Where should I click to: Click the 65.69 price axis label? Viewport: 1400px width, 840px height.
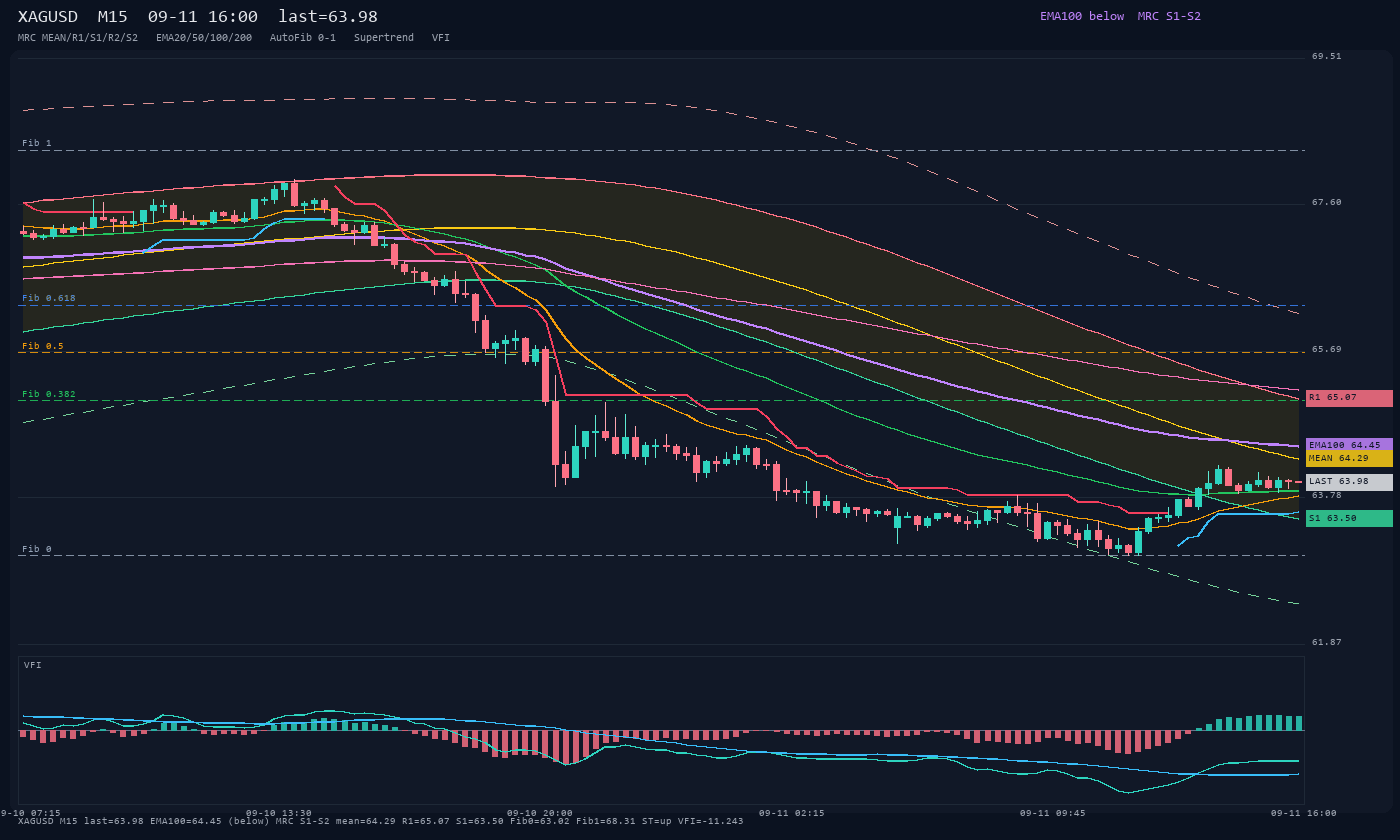click(1327, 349)
